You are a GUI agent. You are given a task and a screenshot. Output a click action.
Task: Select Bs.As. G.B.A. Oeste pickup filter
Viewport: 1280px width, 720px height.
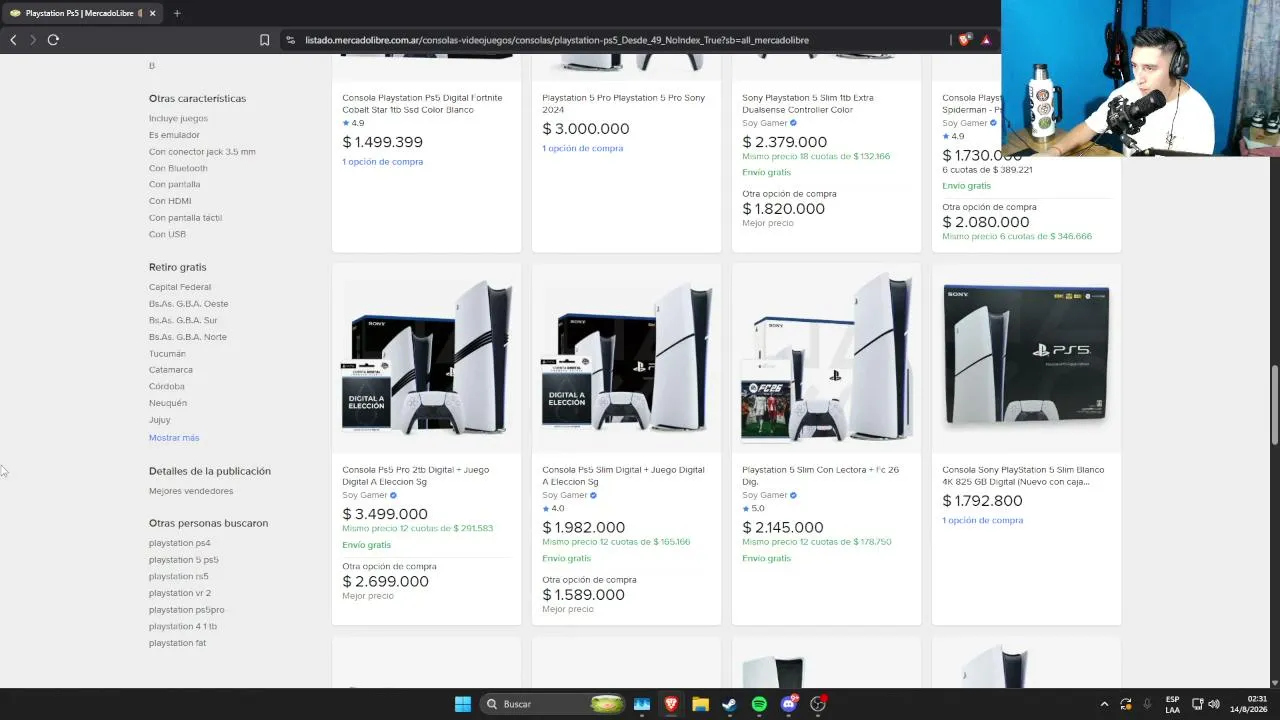[x=188, y=304]
